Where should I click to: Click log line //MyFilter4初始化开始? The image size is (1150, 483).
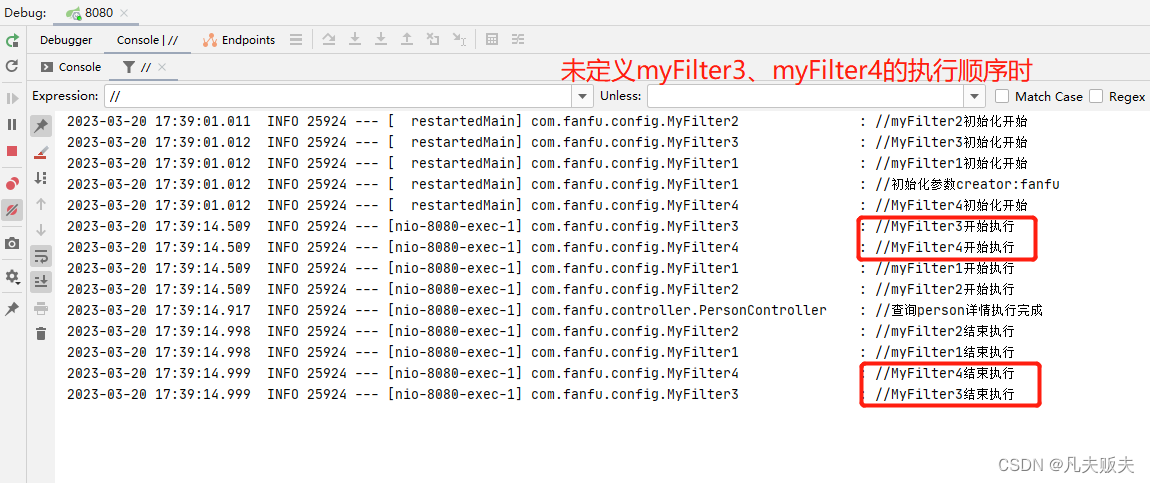point(952,204)
